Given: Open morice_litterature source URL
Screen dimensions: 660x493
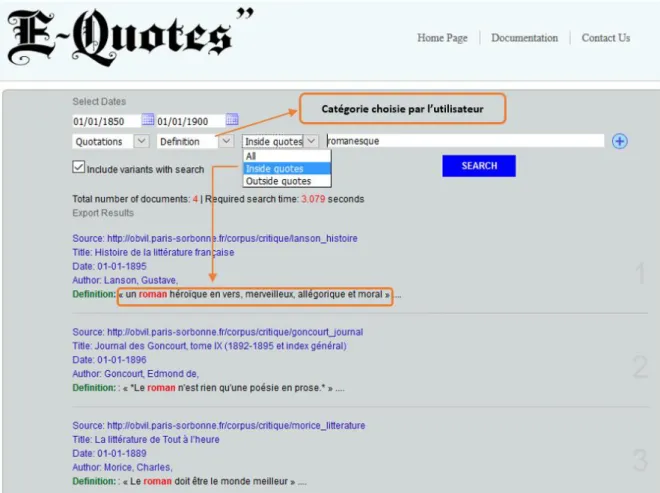Looking at the screenshot, I should [236, 425].
